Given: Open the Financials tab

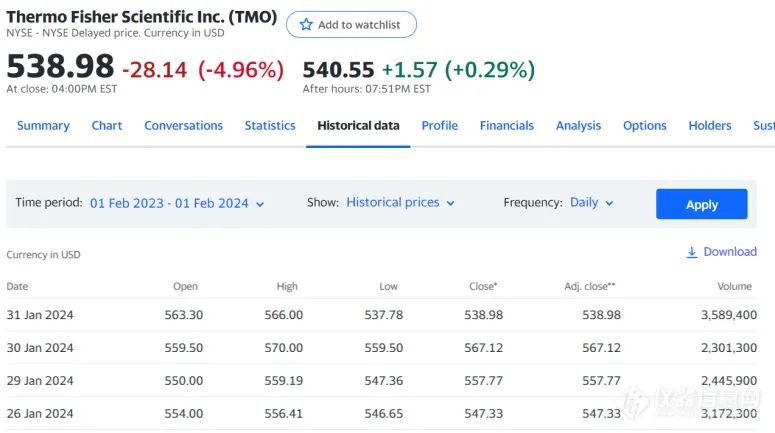Looking at the screenshot, I should [506, 126].
